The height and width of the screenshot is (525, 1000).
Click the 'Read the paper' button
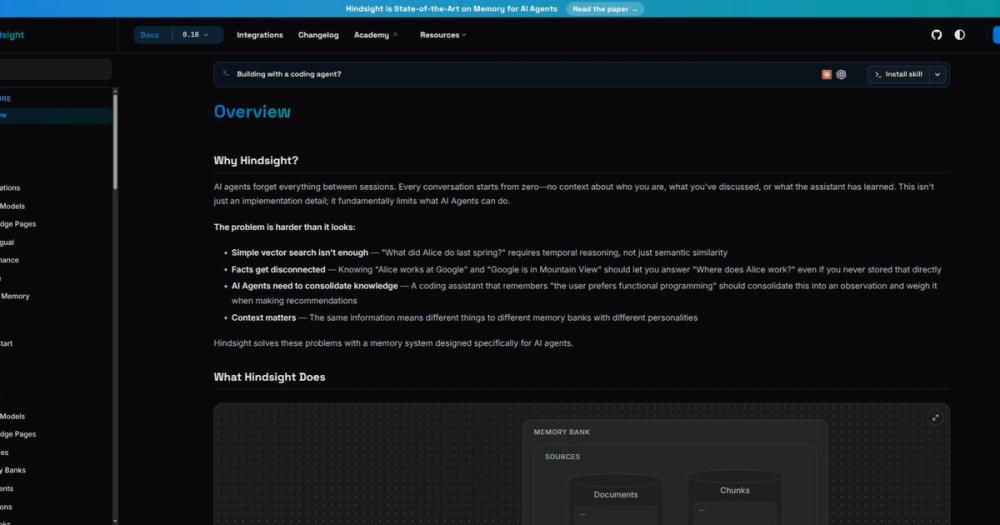605,9
